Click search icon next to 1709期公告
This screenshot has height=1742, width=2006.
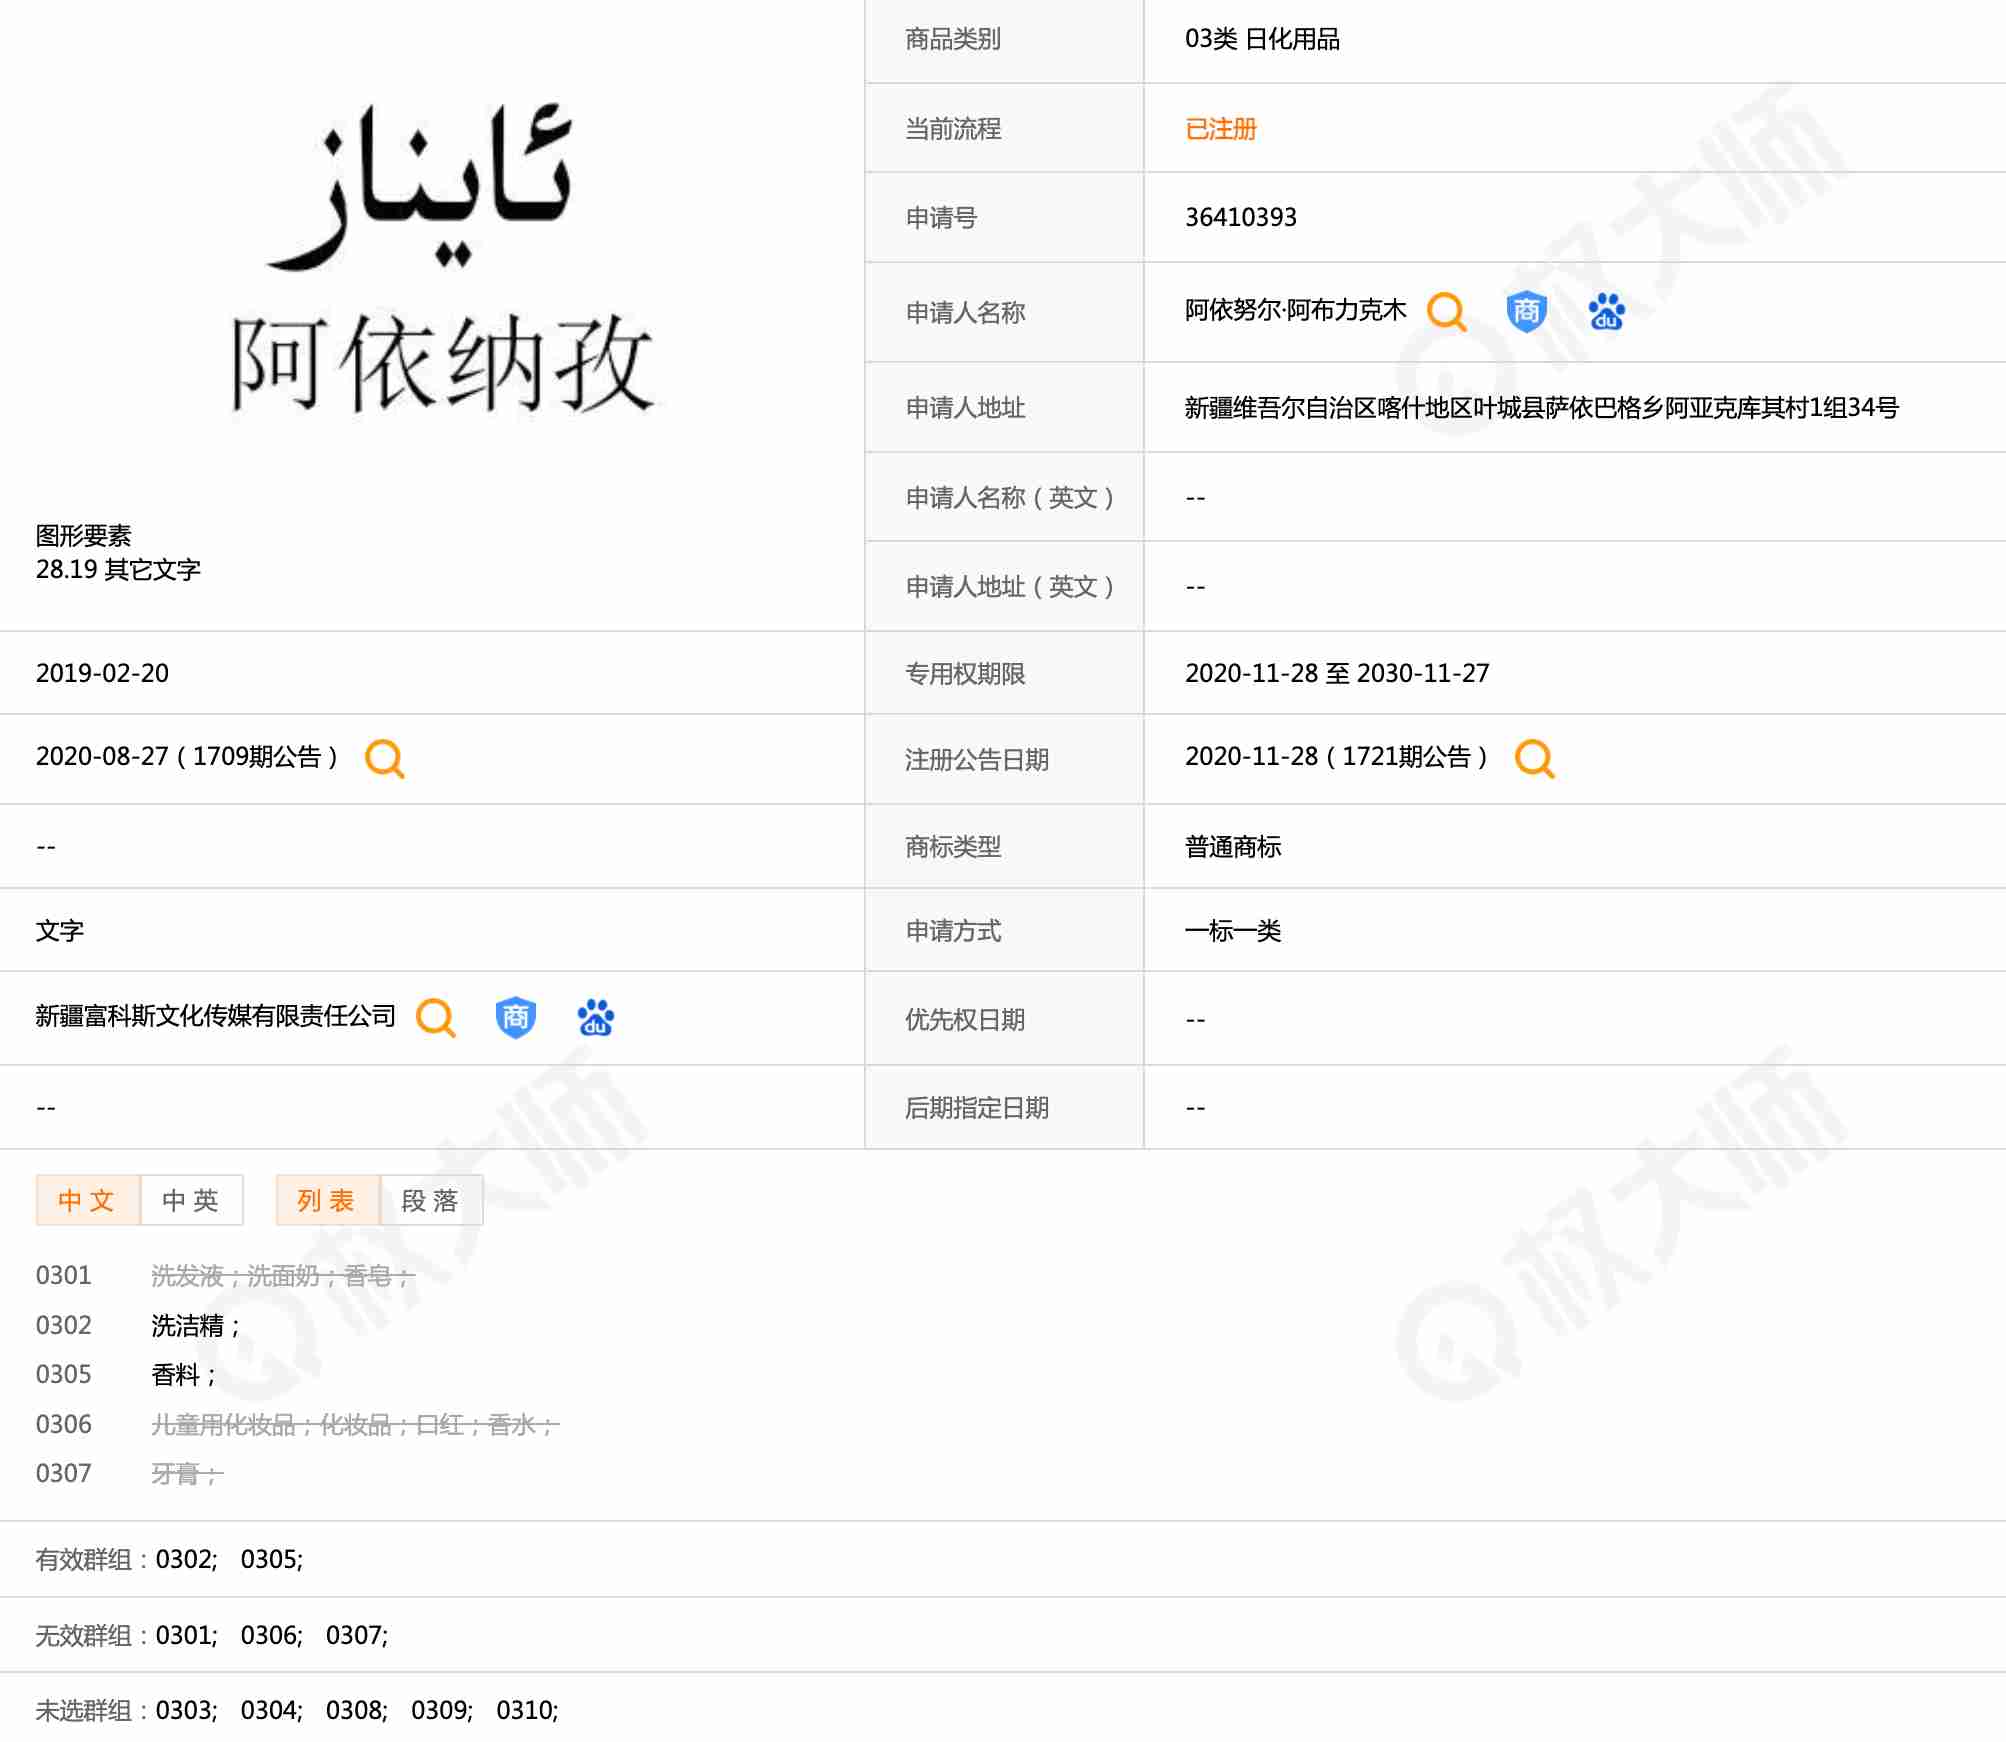pyautogui.click(x=385, y=759)
